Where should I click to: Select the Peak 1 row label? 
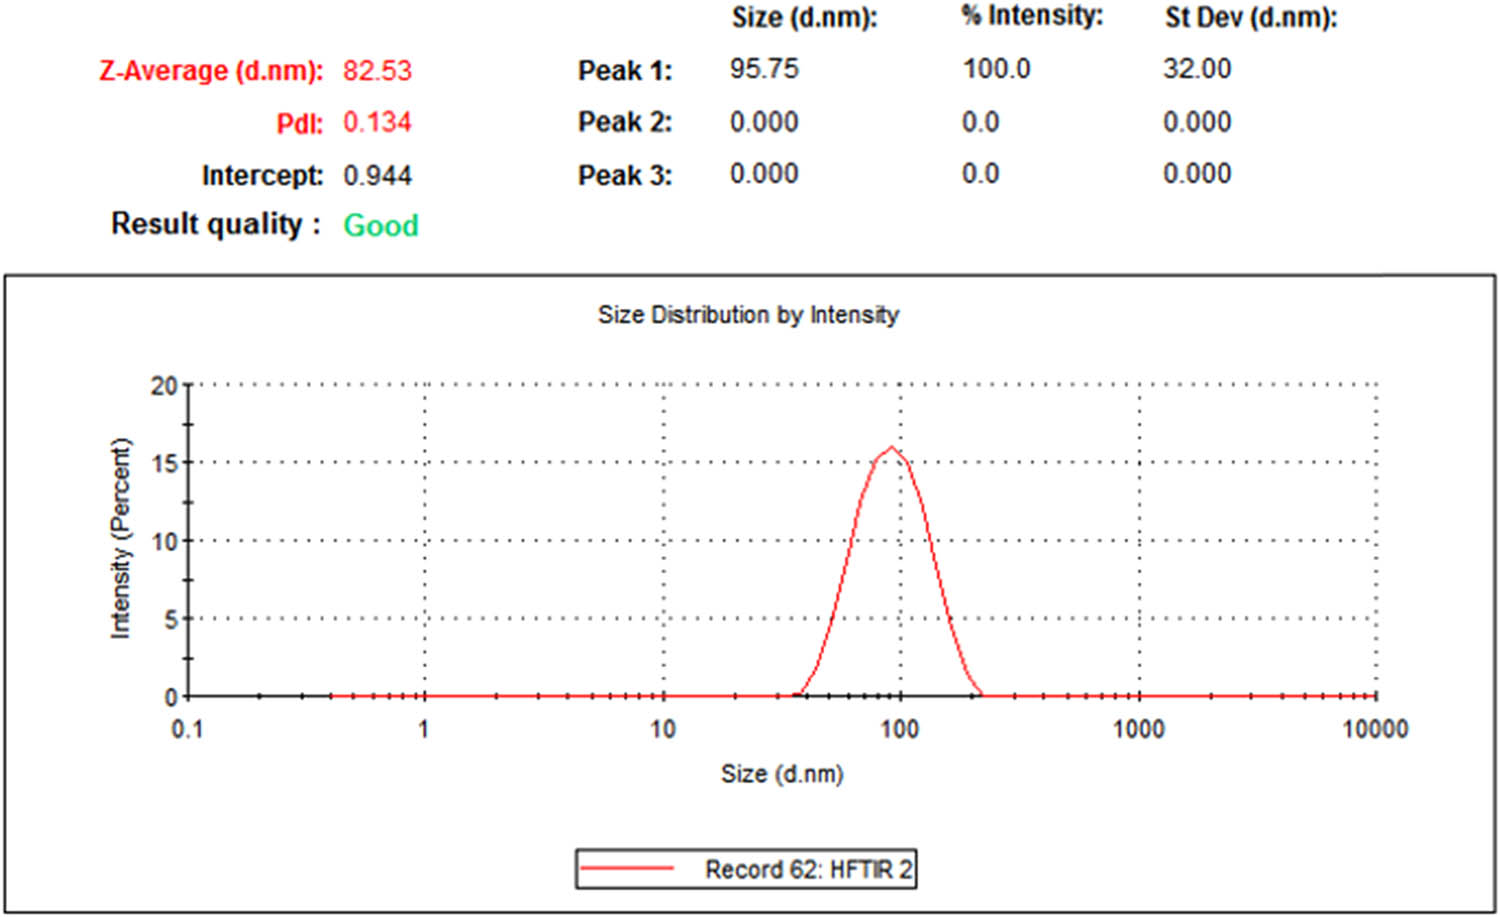[624, 71]
